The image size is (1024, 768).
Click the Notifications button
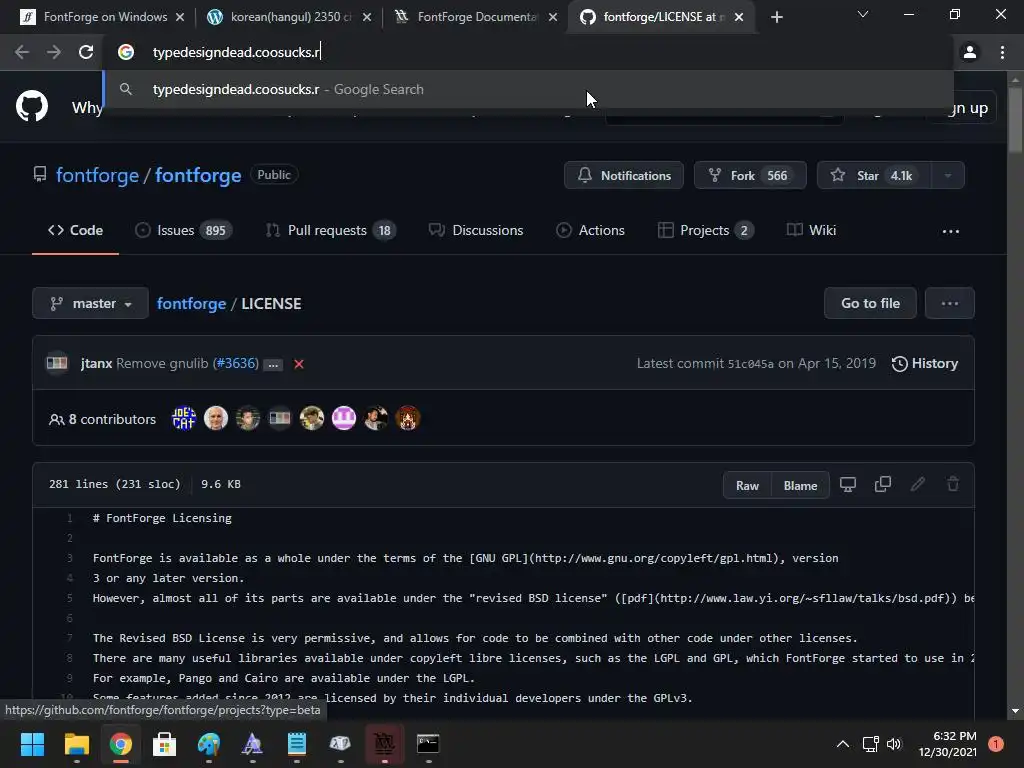point(624,175)
